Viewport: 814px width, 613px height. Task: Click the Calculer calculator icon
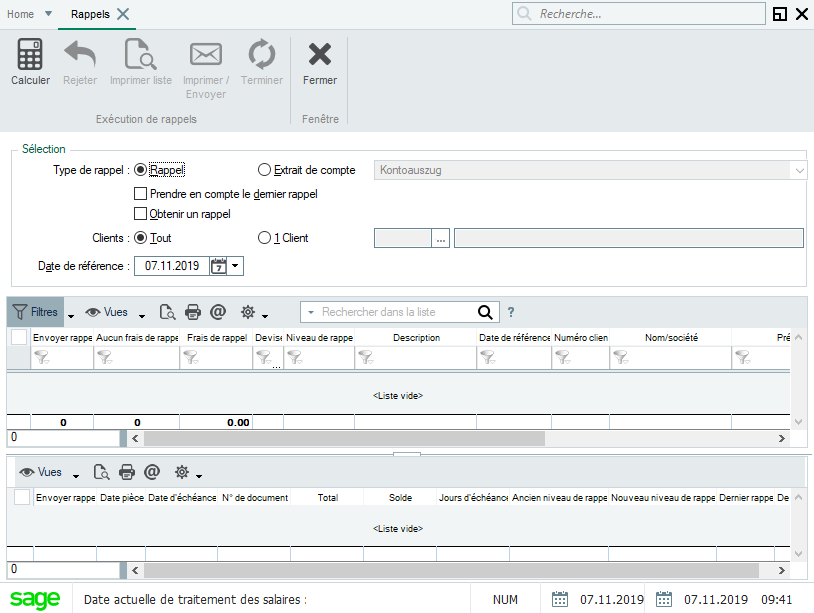(x=30, y=55)
